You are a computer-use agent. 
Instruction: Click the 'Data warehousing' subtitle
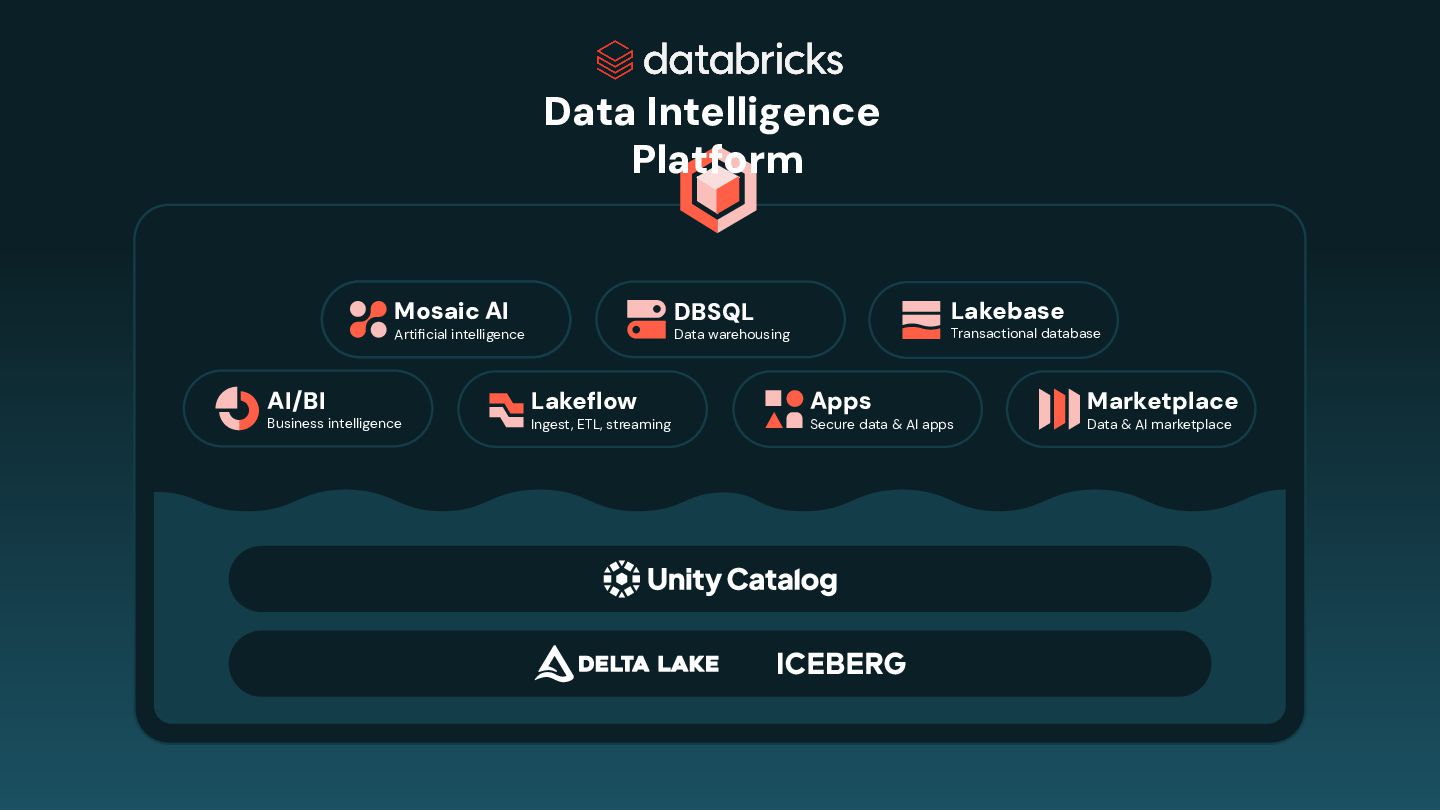(732, 334)
